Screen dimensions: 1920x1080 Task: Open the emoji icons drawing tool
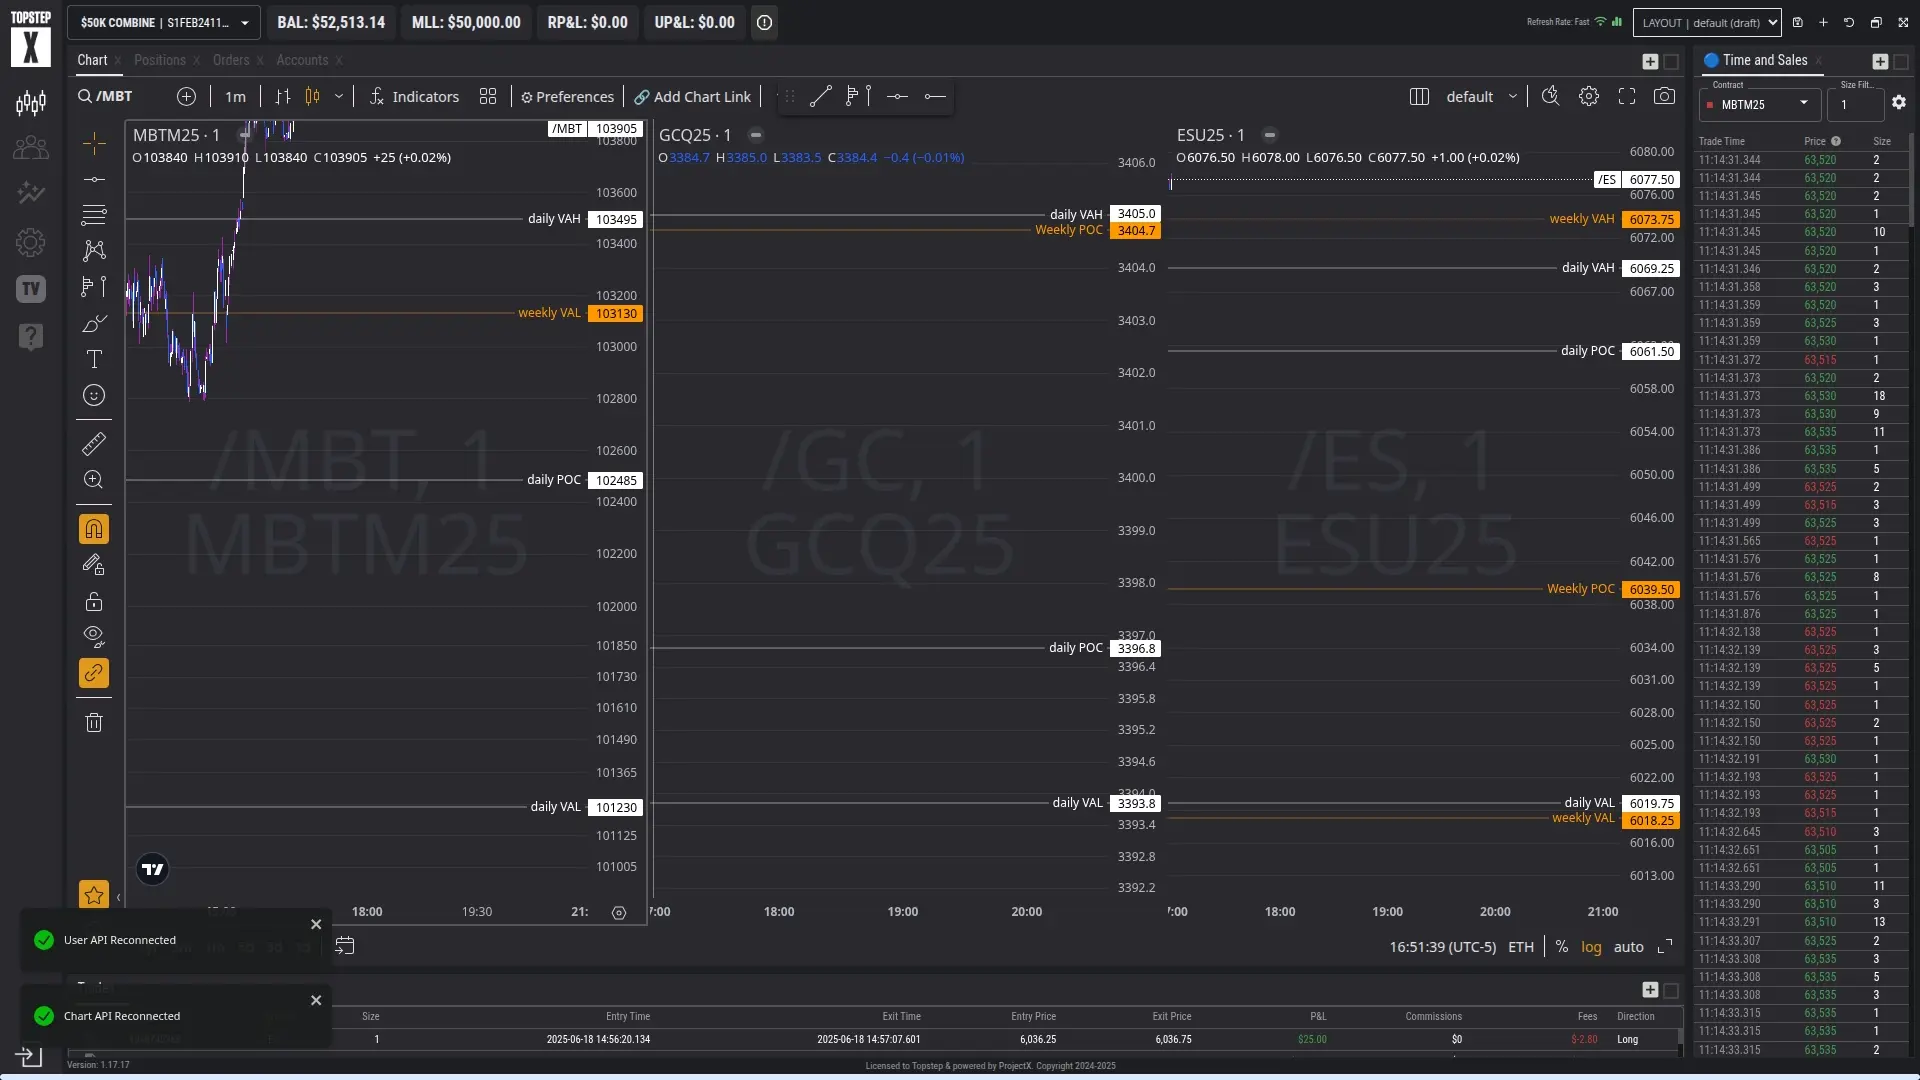(94, 395)
